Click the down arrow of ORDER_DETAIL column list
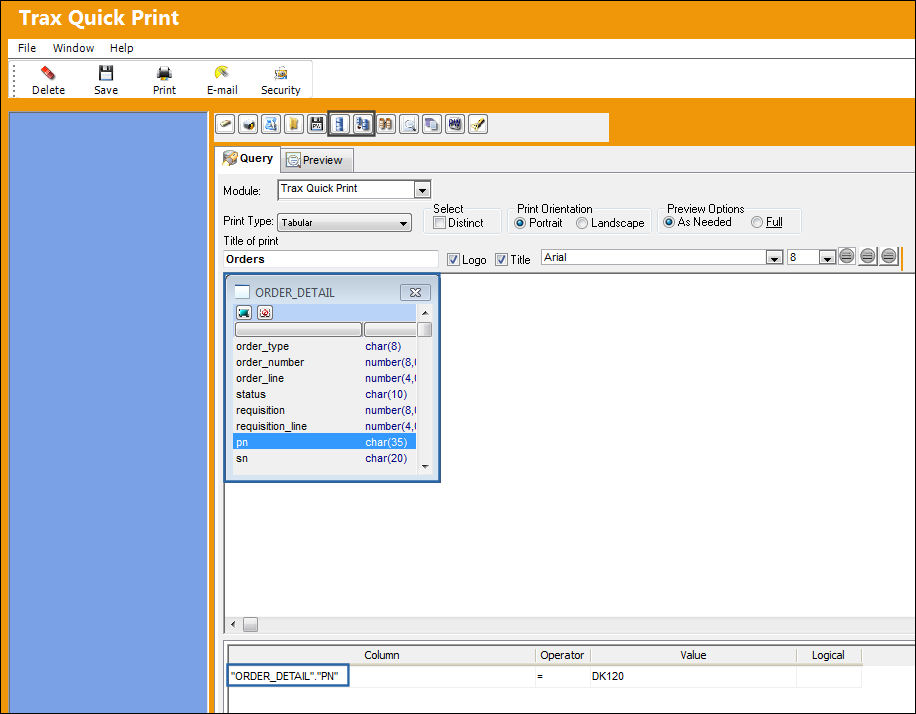 click(425, 466)
